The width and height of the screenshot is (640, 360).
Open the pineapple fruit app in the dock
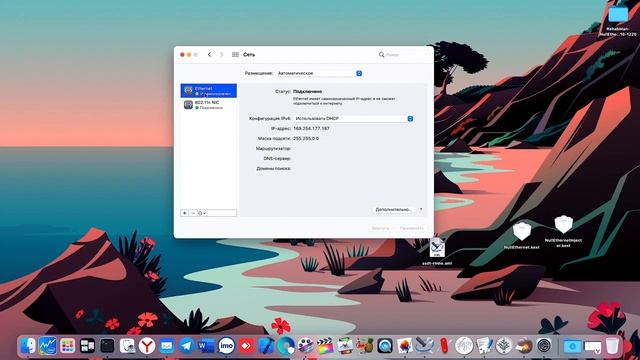click(x=364, y=346)
